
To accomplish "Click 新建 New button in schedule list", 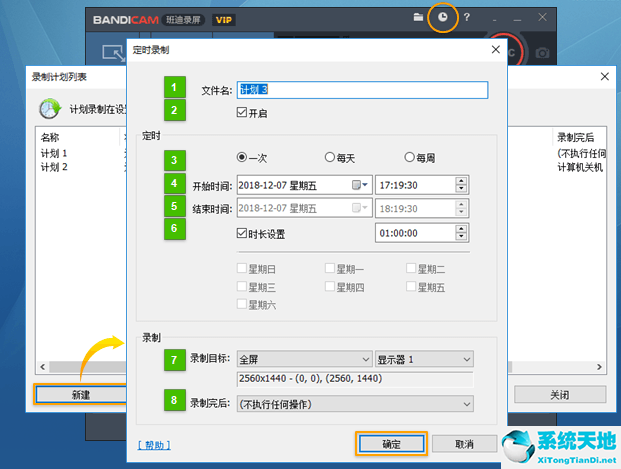I will (81, 395).
